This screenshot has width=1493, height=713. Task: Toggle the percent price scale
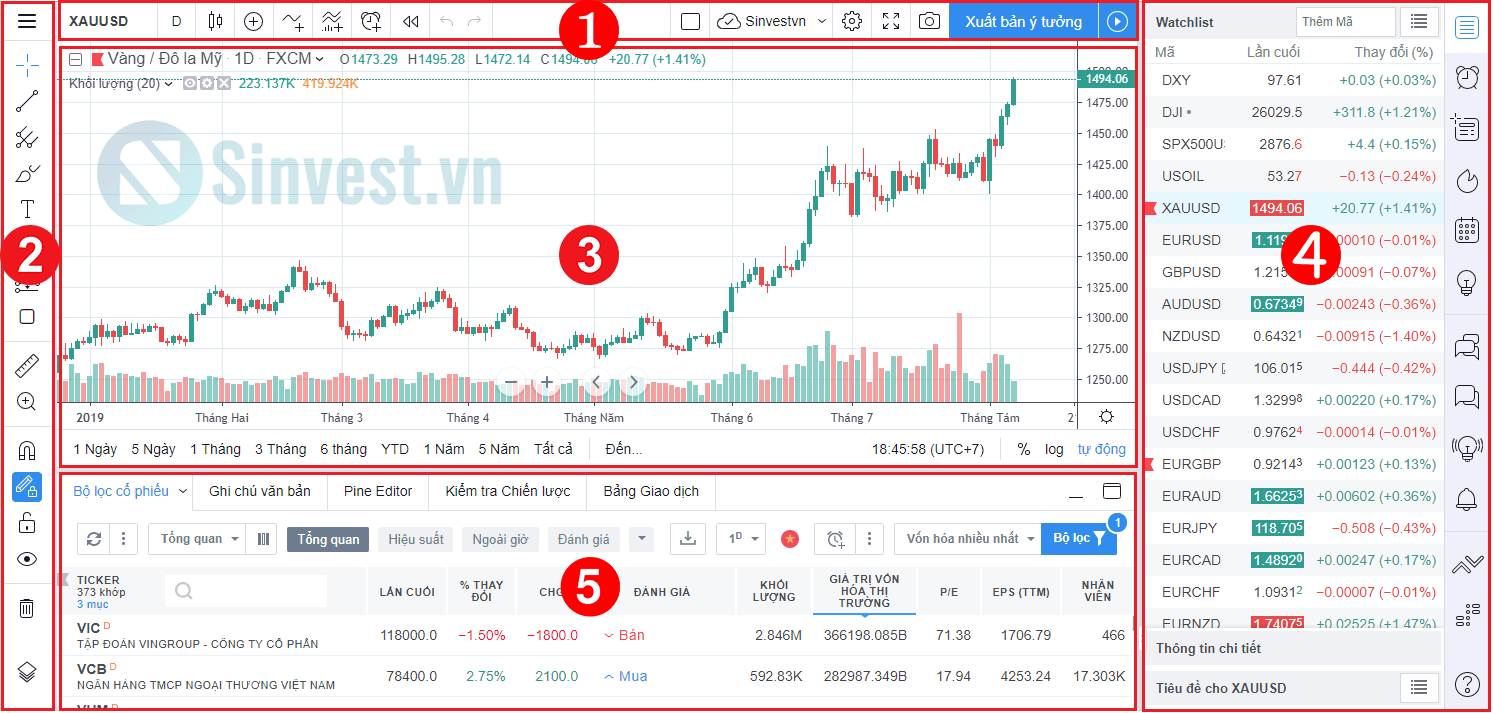tap(1024, 449)
